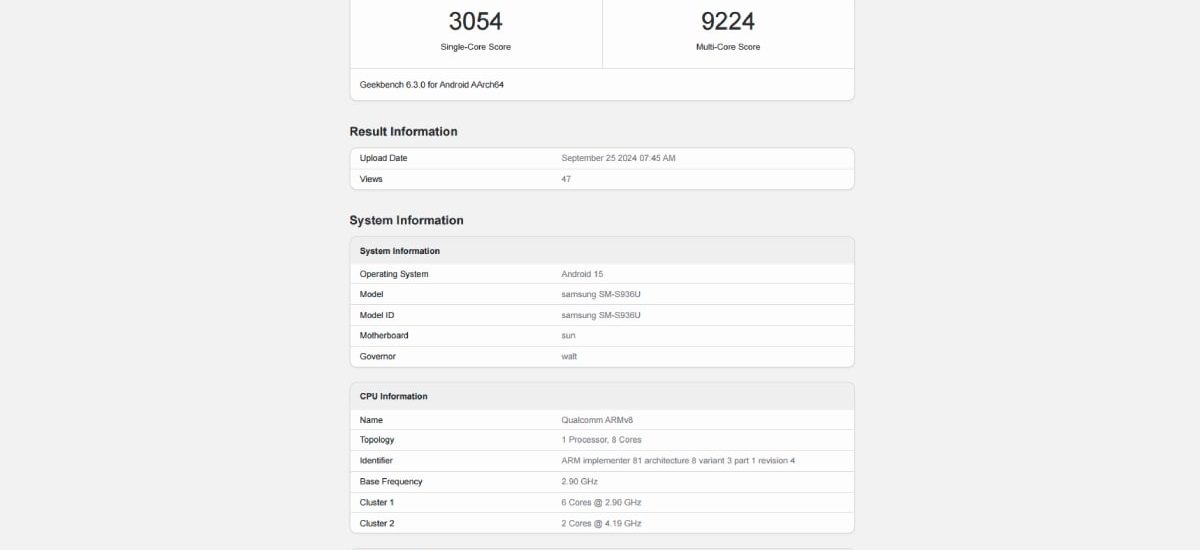Screen dimensions: 1200x550
Task: Click the 9224 multi-core score number
Action: click(x=727, y=21)
